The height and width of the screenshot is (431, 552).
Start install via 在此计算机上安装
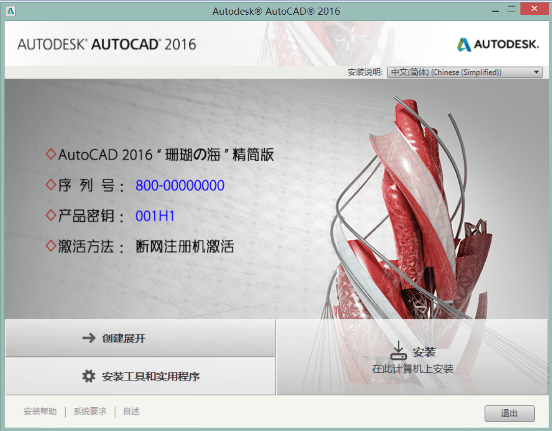click(413, 369)
